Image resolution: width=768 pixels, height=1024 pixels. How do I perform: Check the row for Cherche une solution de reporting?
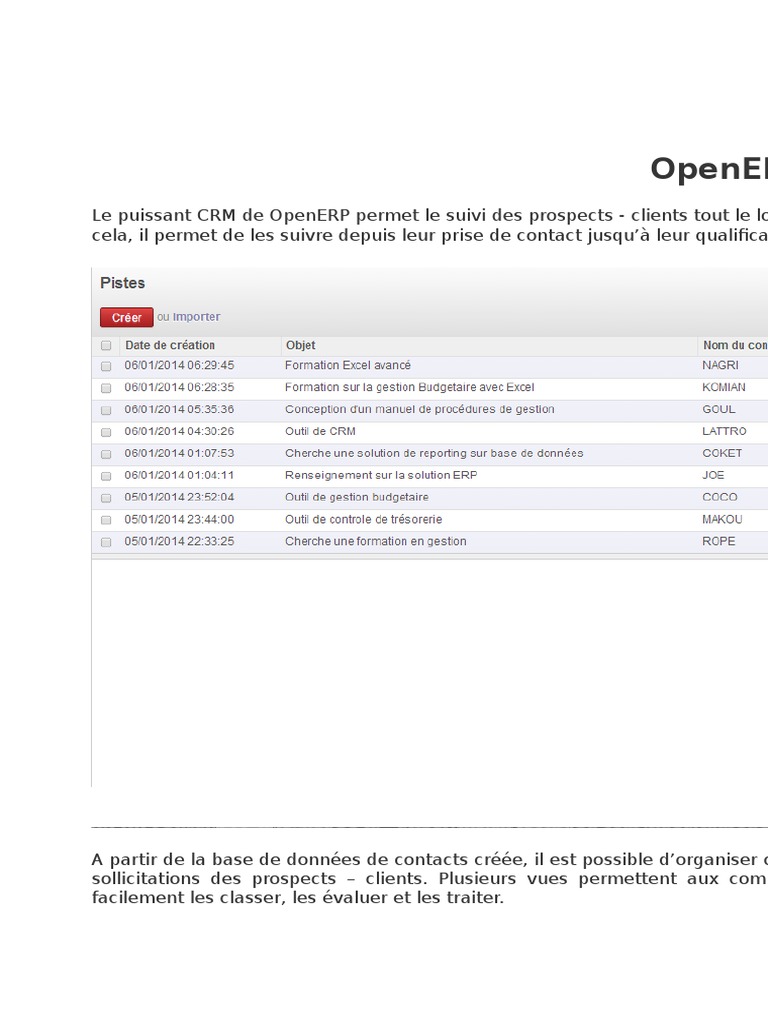click(x=106, y=454)
